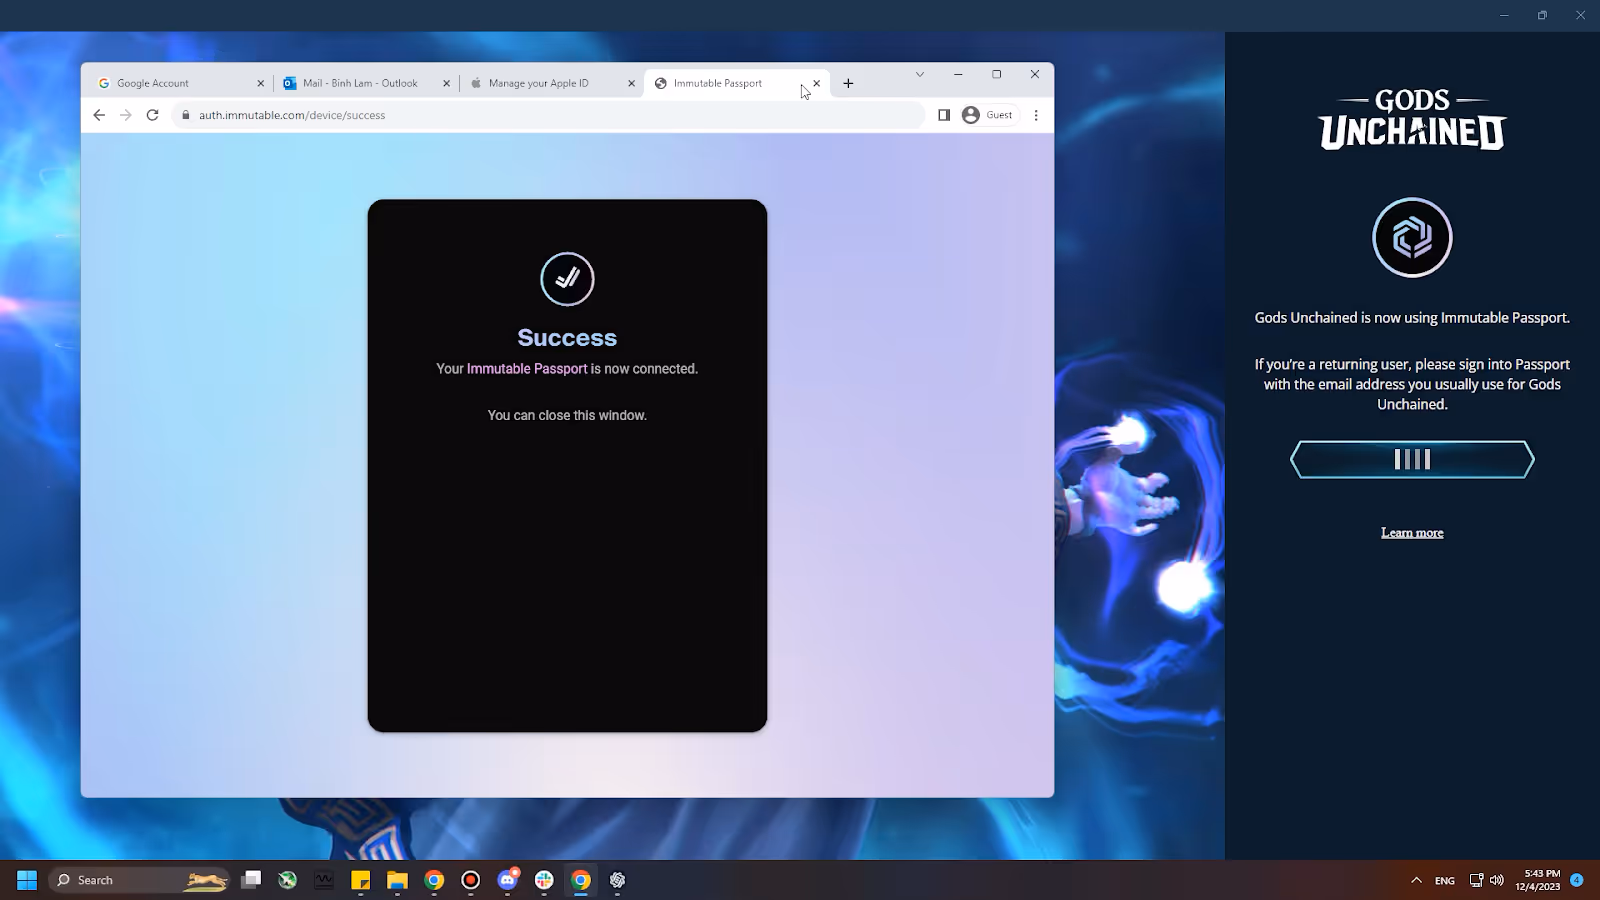1600x900 pixels.
Task: Show hidden system tray icons
Action: 1416,880
